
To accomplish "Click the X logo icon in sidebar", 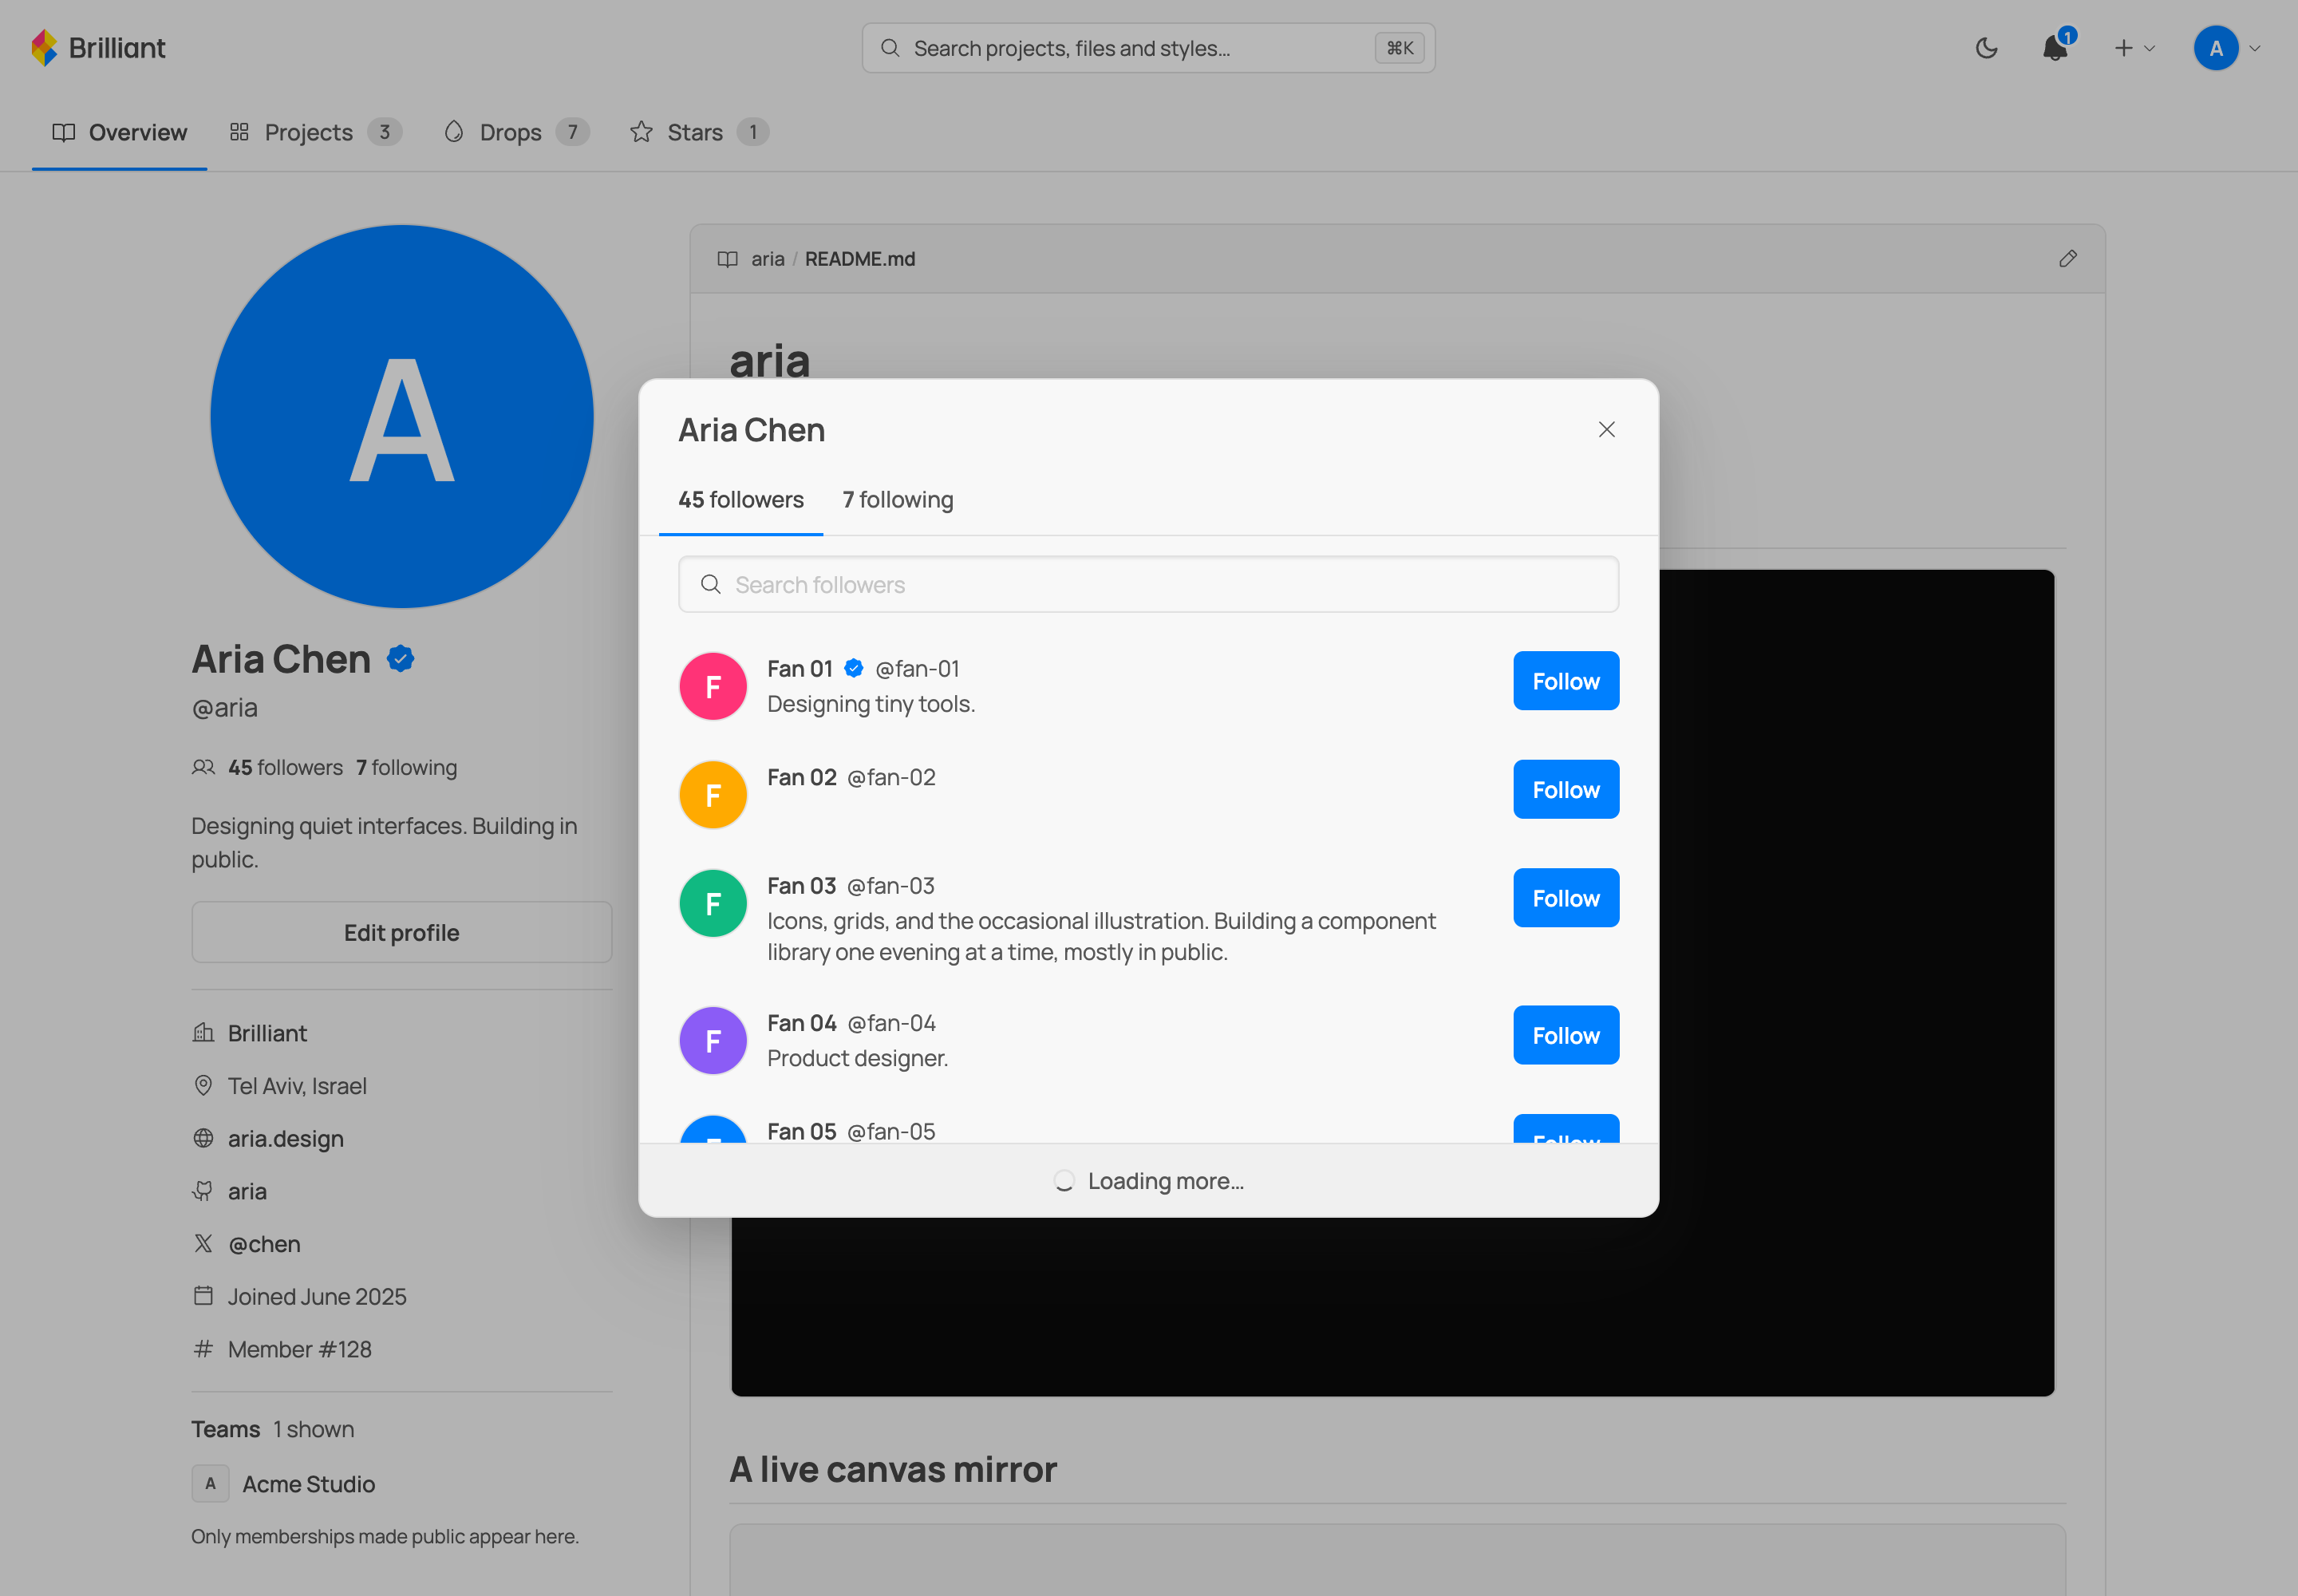I will point(203,1243).
